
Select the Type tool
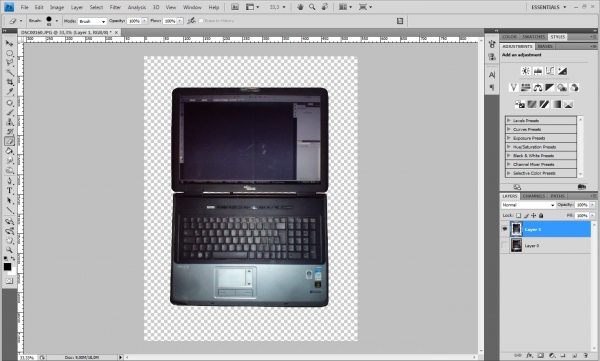[x=9, y=191]
